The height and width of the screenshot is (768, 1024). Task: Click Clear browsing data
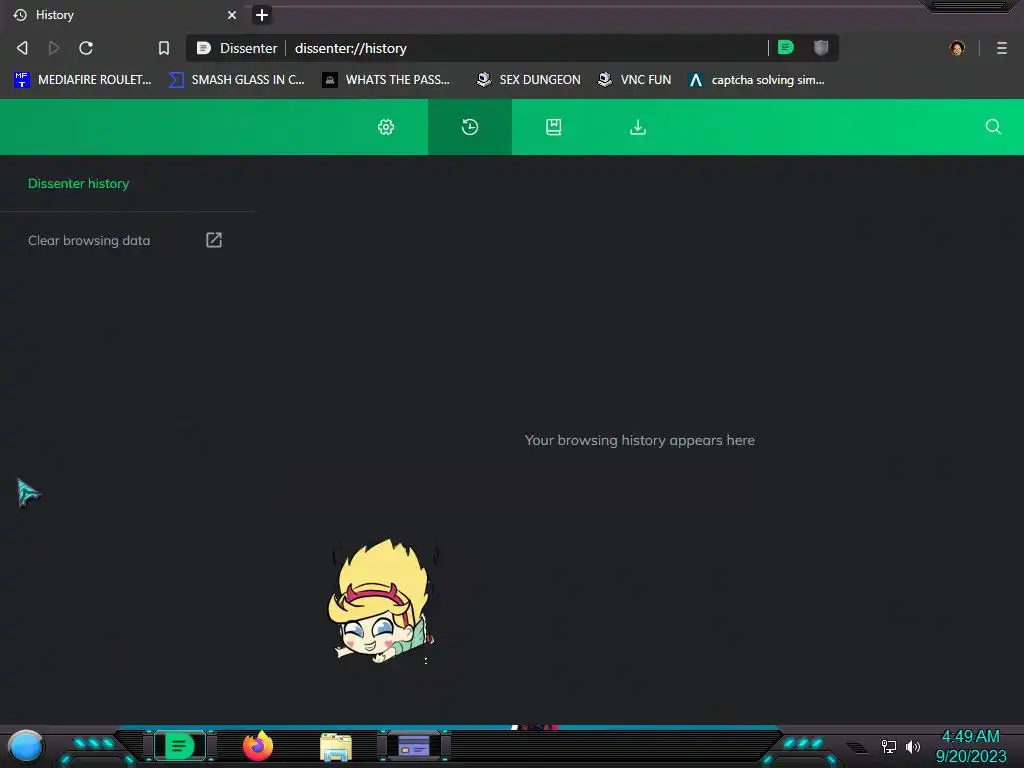pos(89,240)
